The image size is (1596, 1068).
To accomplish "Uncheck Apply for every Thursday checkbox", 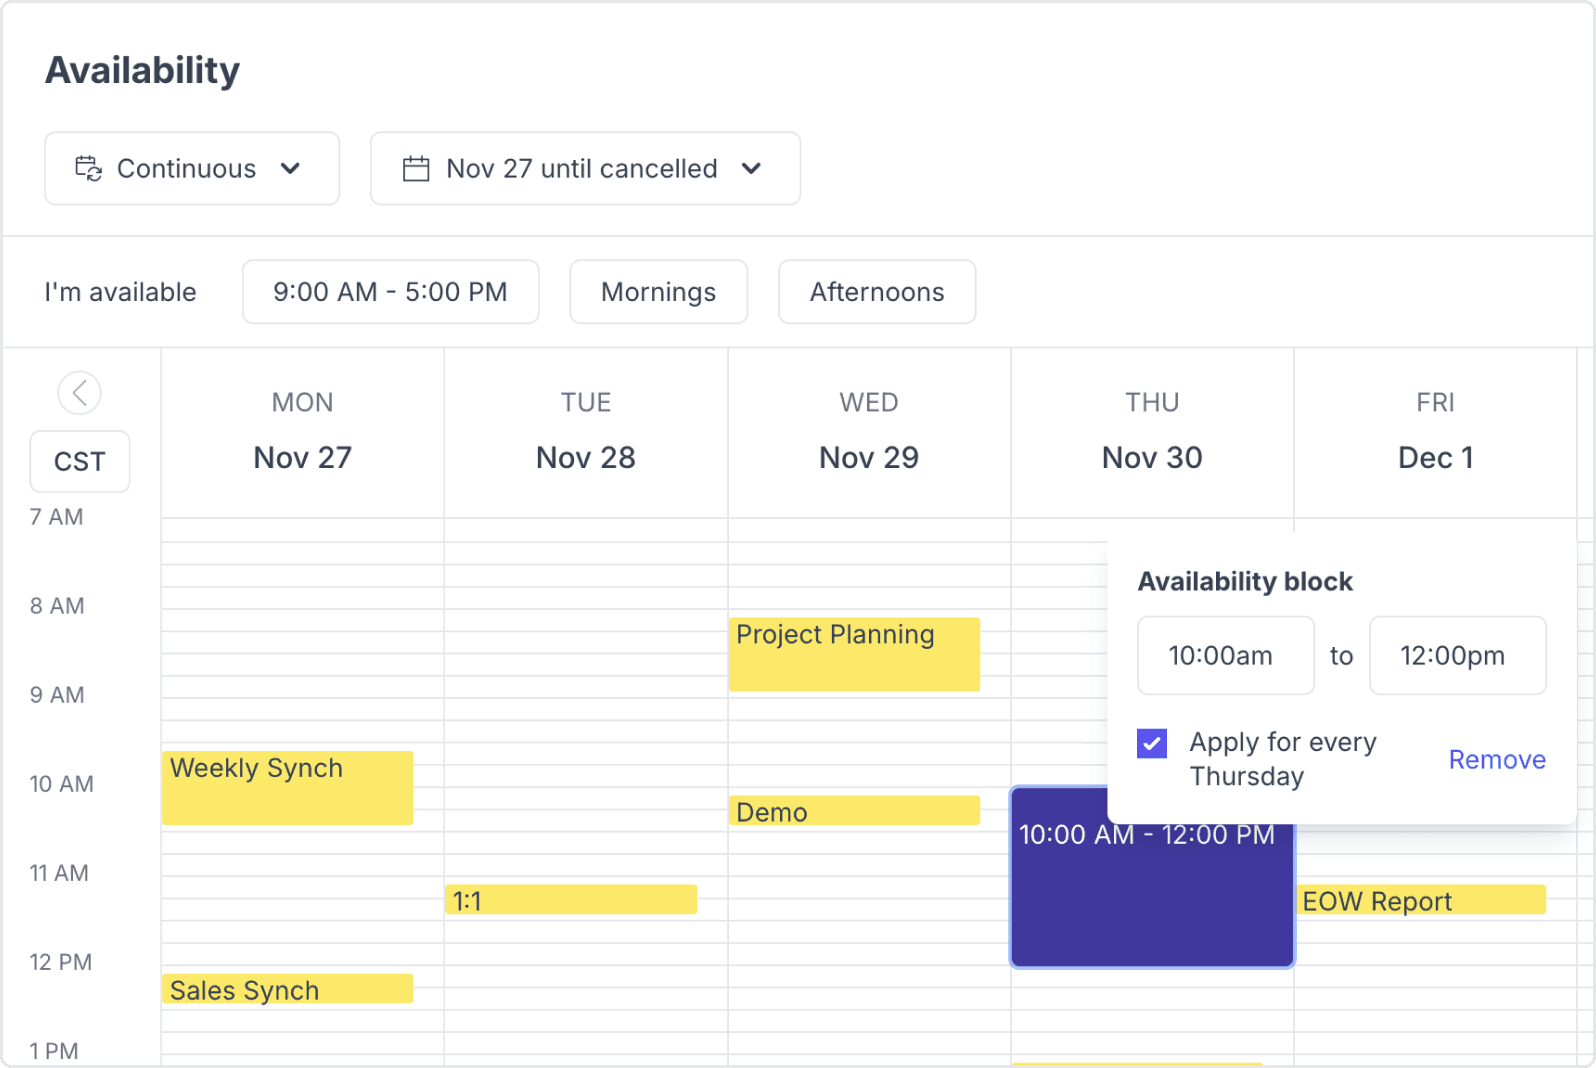I will [1152, 743].
